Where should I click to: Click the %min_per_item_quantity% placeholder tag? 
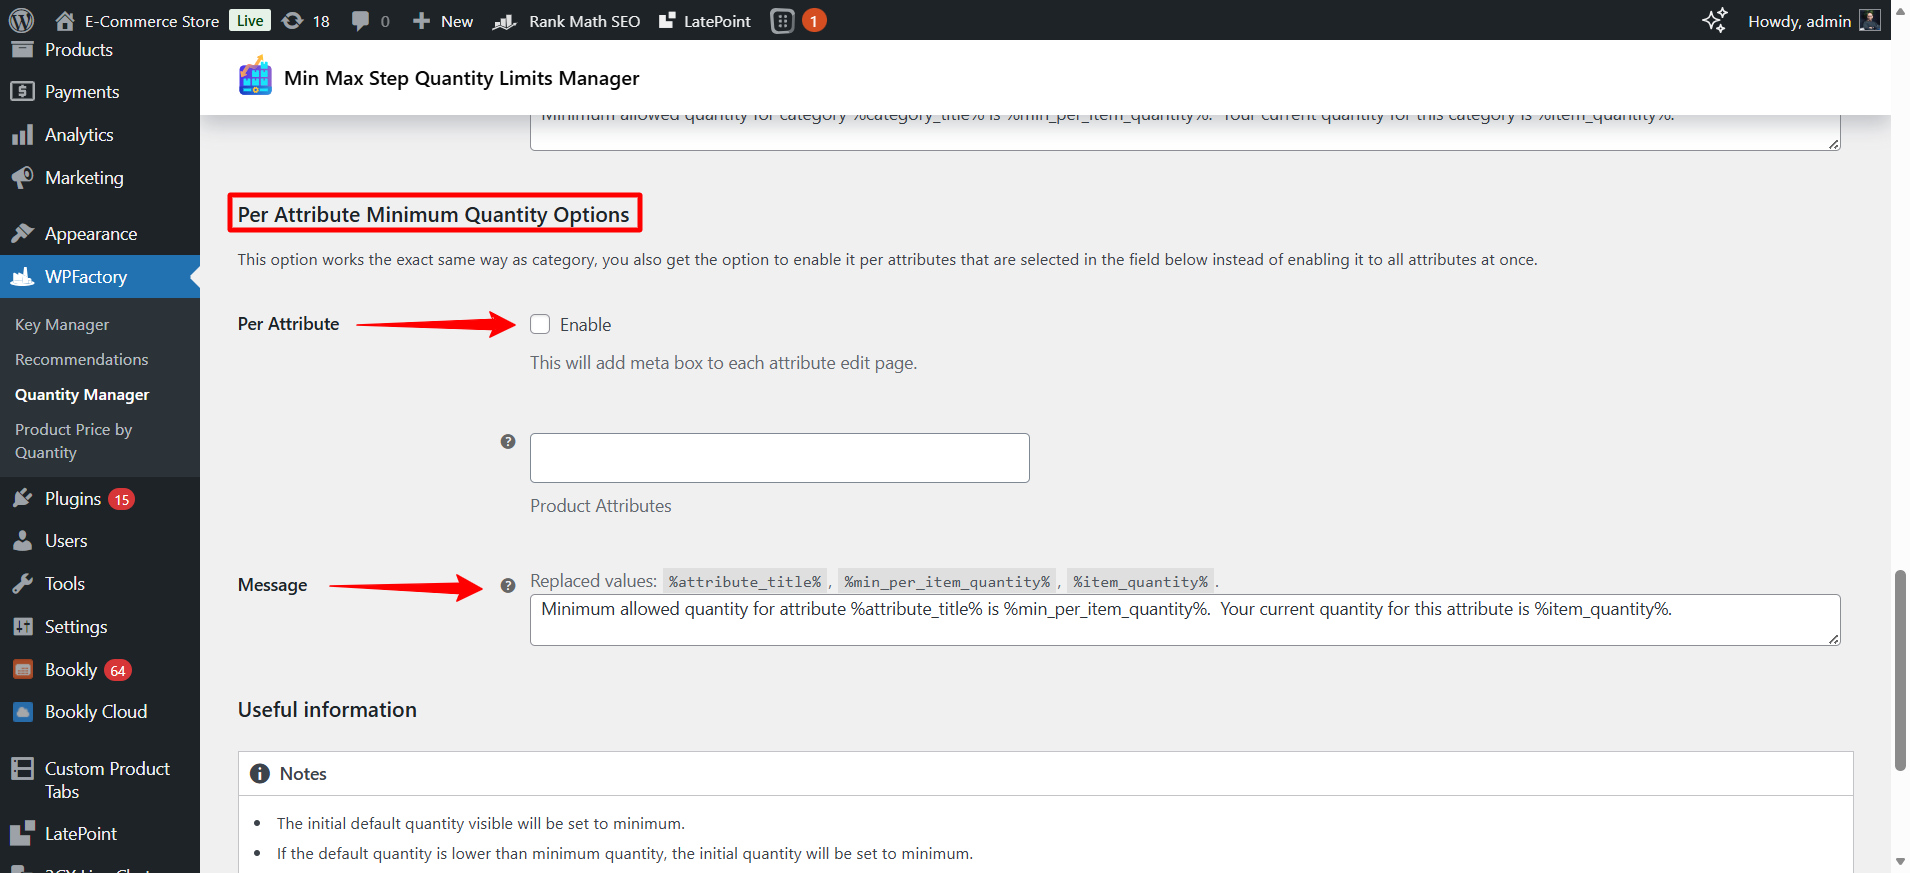click(x=947, y=582)
